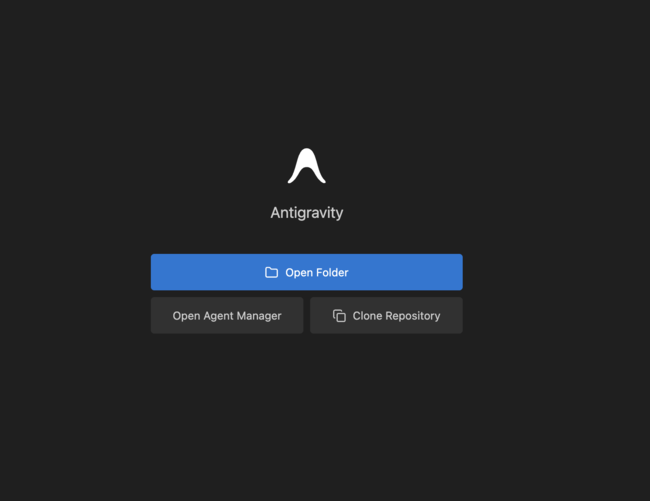650x501 pixels.
Task: Hit the overlapping squares clone icon
Action: point(339,316)
